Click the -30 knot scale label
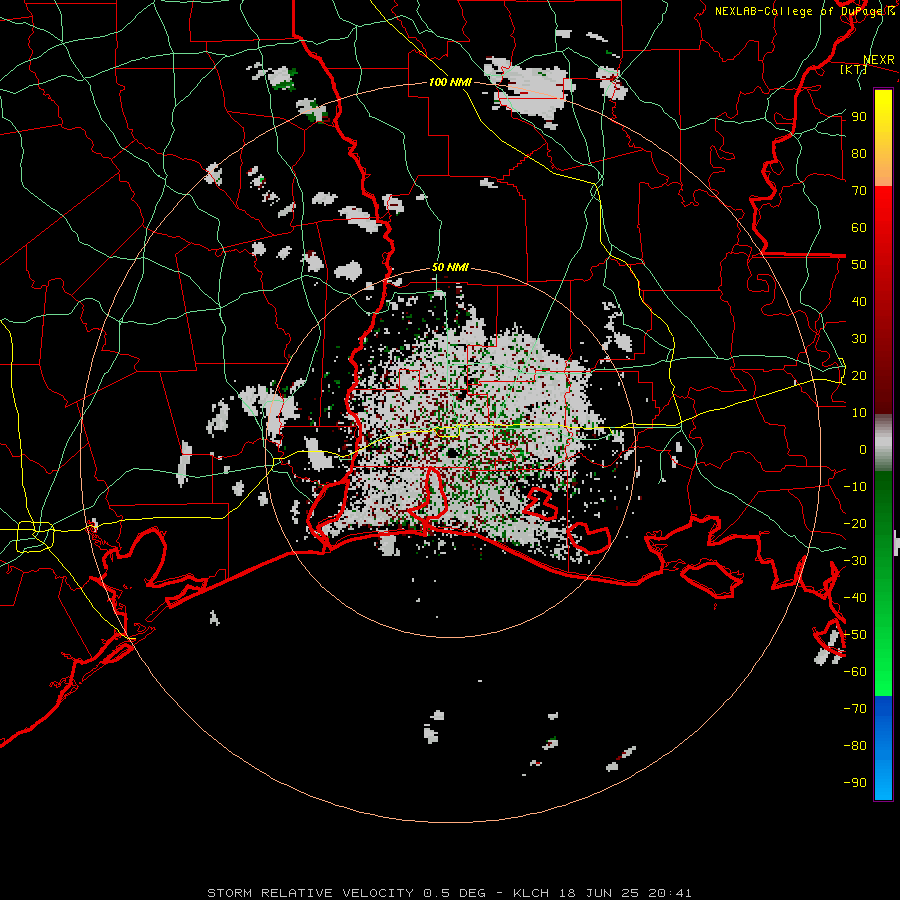Viewport: 900px width, 900px height. tap(855, 561)
